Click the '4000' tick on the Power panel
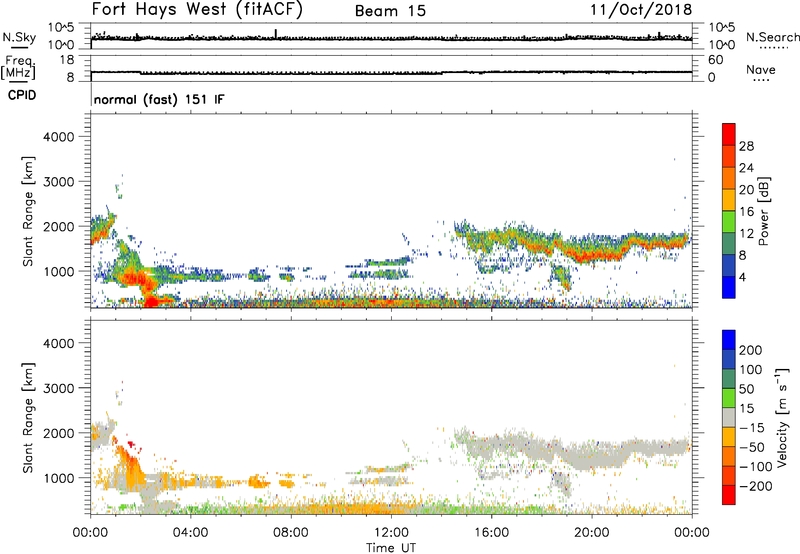Viewport: 800px width, 554px height. click(58, 137)
